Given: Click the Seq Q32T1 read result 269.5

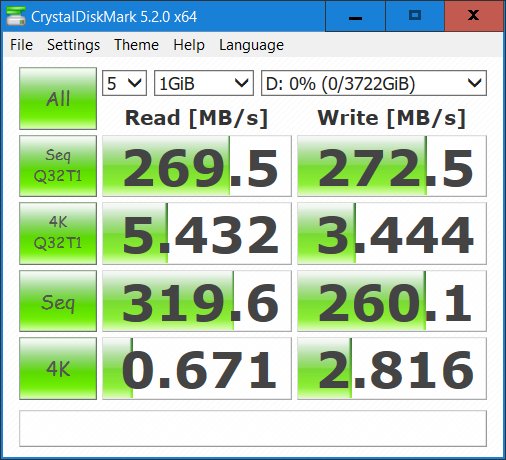Looking at the screenshot, I should (197, 166).
